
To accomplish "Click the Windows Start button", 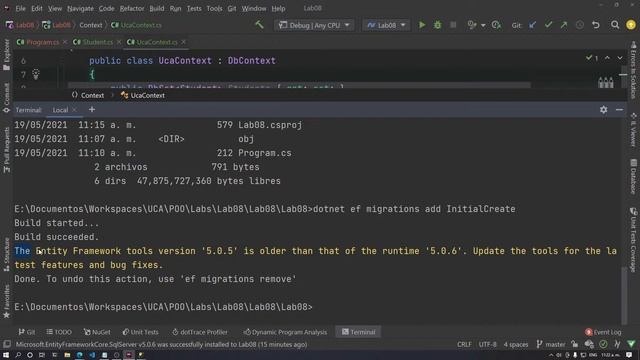I will point(6,355).
